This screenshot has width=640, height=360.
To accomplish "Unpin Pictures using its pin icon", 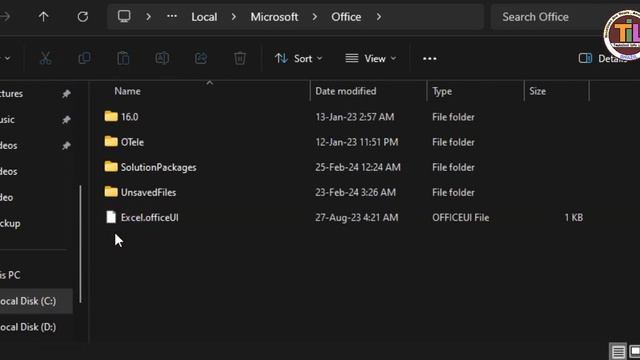I will (66, 94).
